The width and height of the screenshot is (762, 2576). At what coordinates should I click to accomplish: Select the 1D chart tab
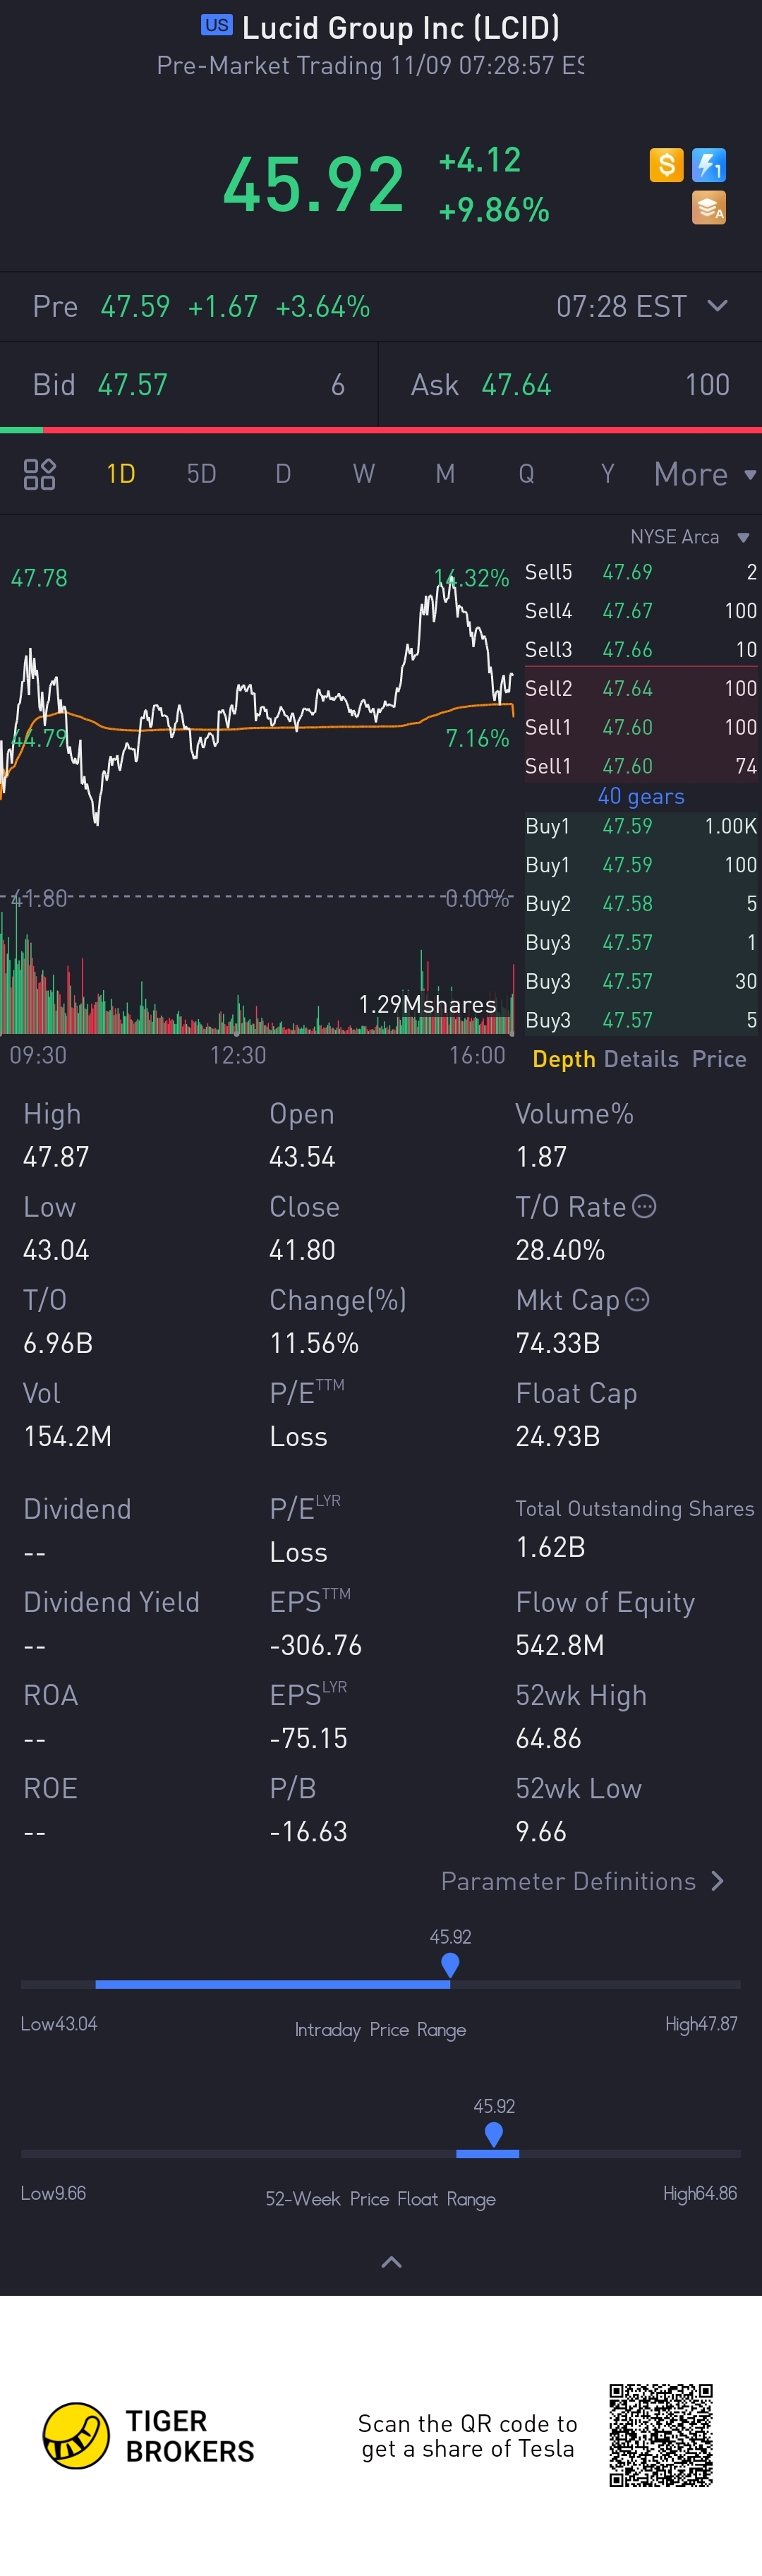click(x=120, y=474)
